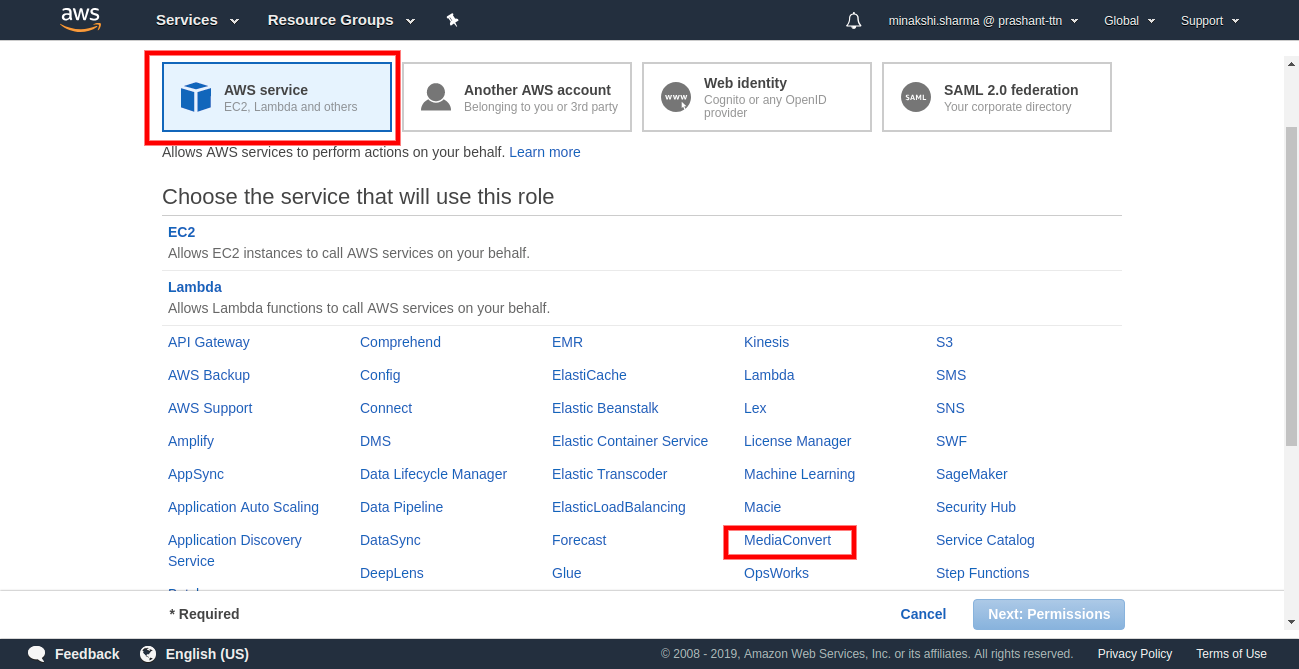Screen dimensions: 1299x669
Task: Select the EMR service
Action: coord(567,342)
